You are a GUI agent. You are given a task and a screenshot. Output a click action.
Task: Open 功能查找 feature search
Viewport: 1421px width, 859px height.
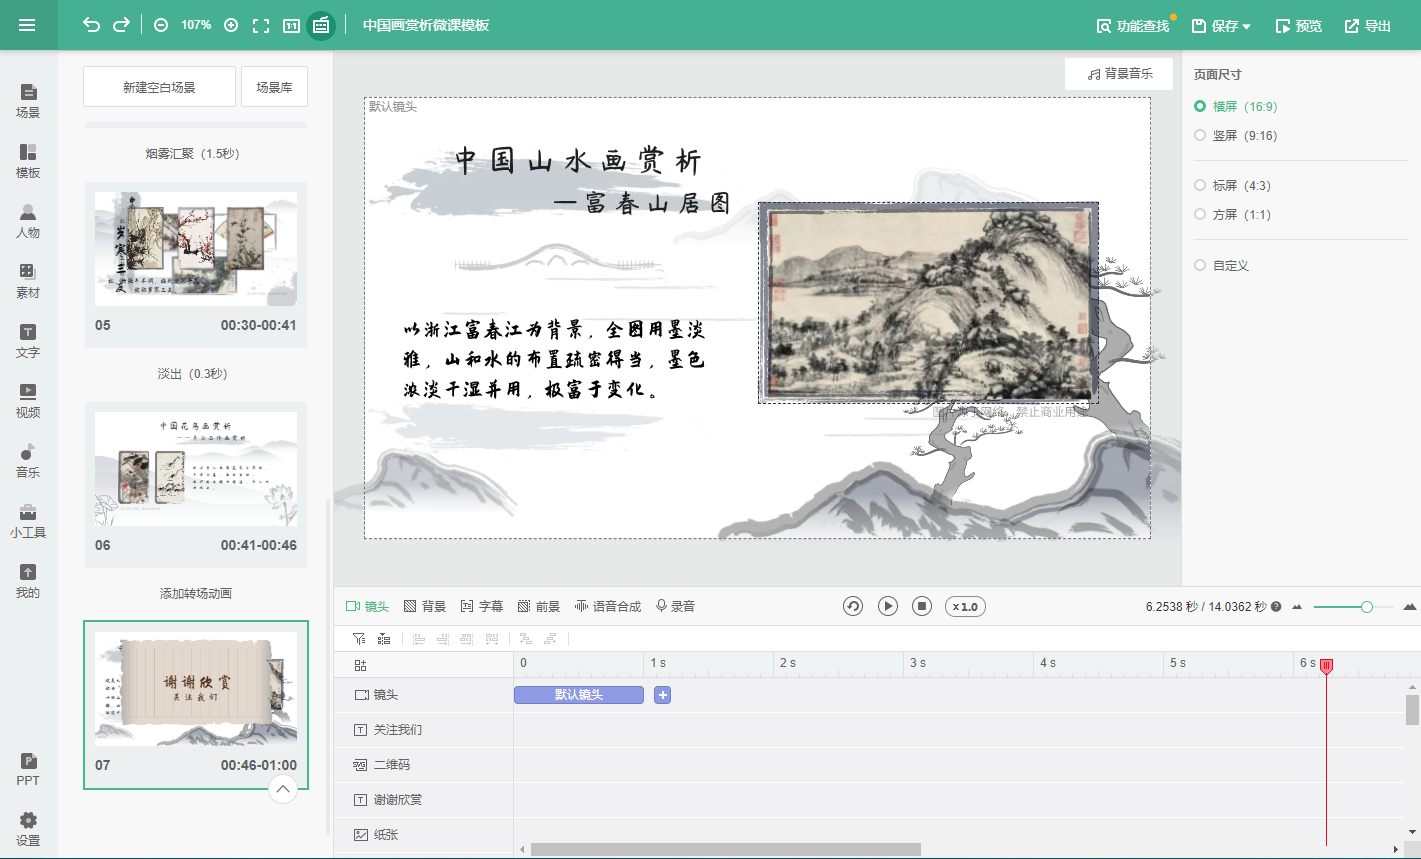tap(1133, 26)
